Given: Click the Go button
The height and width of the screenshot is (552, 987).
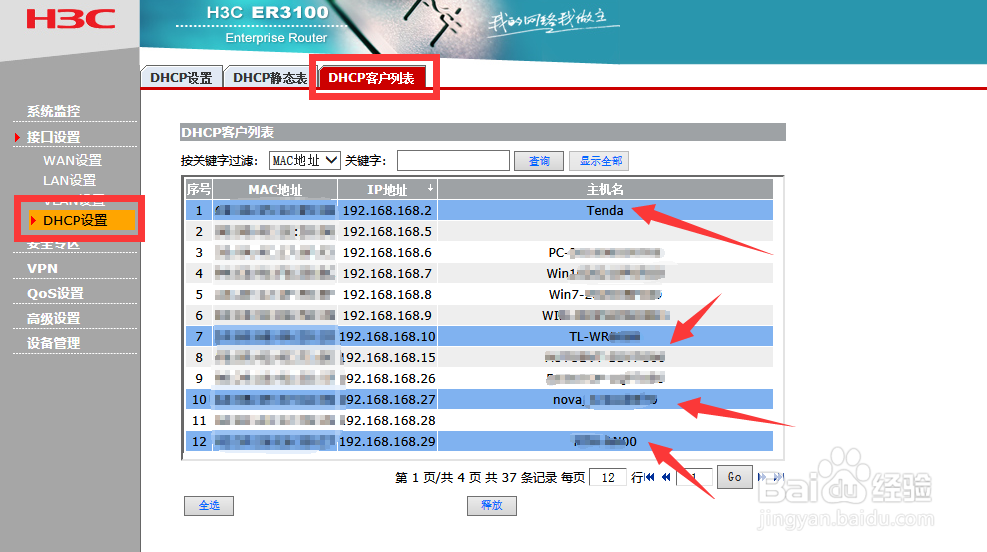Looking at the screenshot, I should click(735, 477).
